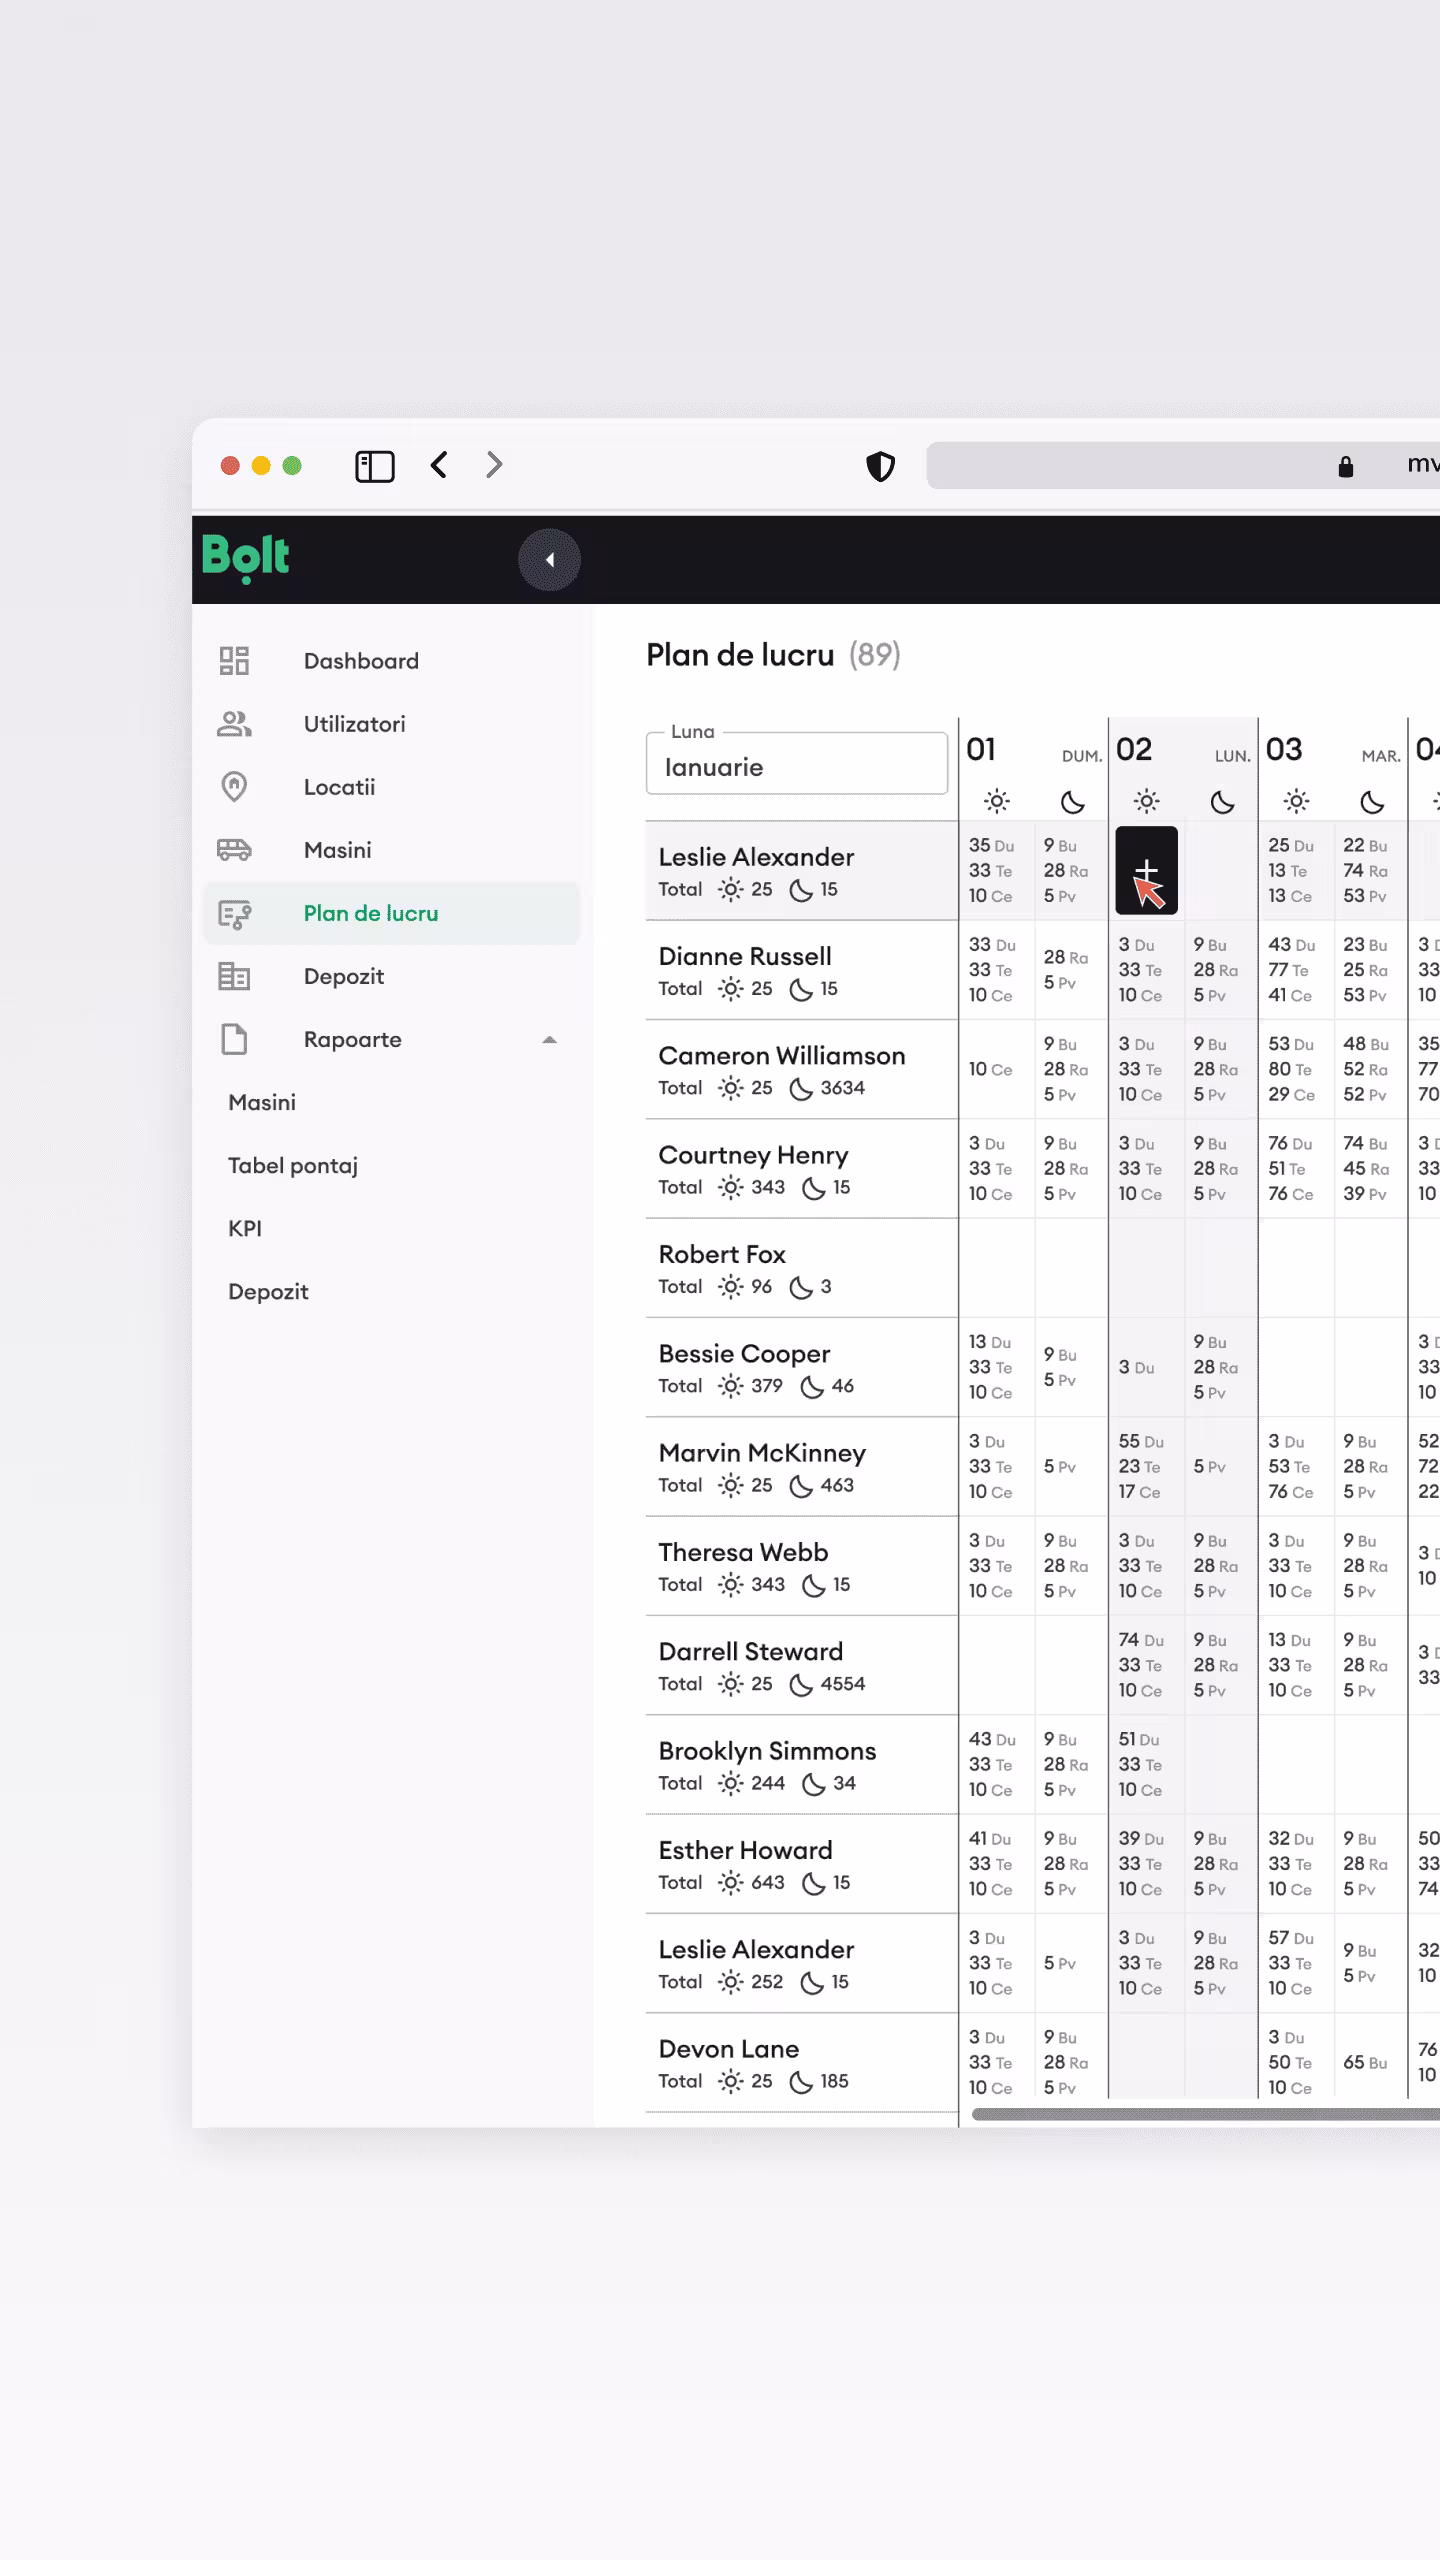This screenshot has height=2560, width=1440.
Task: Click the browser address bar
Action: (1183, 466)
